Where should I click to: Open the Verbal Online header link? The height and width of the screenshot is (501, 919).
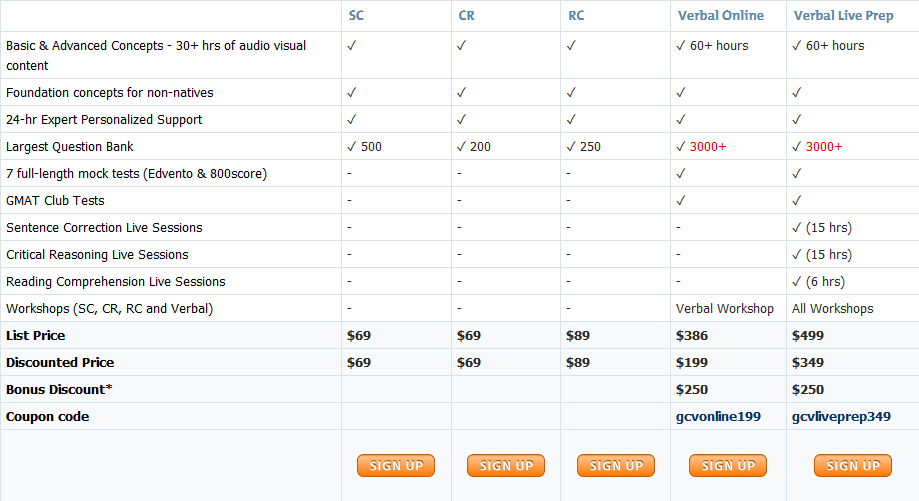click(x=720, y=15)
